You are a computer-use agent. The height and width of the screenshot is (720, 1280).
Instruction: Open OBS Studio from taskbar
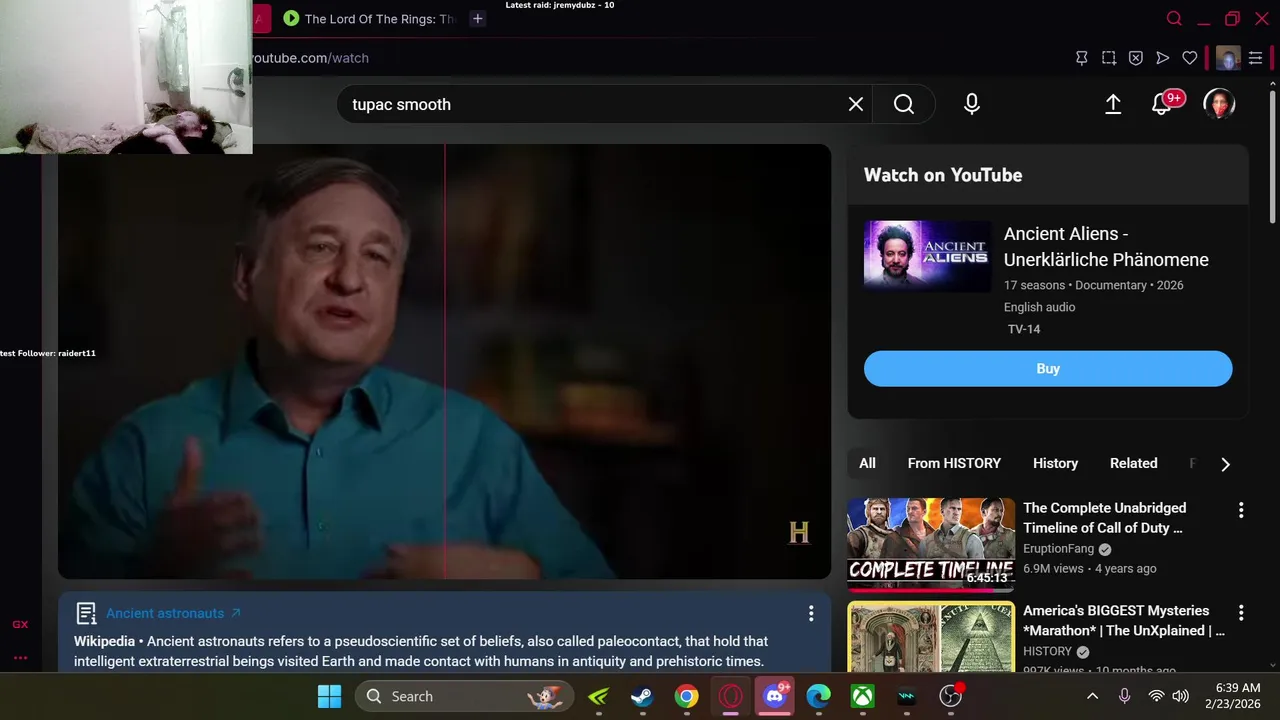951,696
